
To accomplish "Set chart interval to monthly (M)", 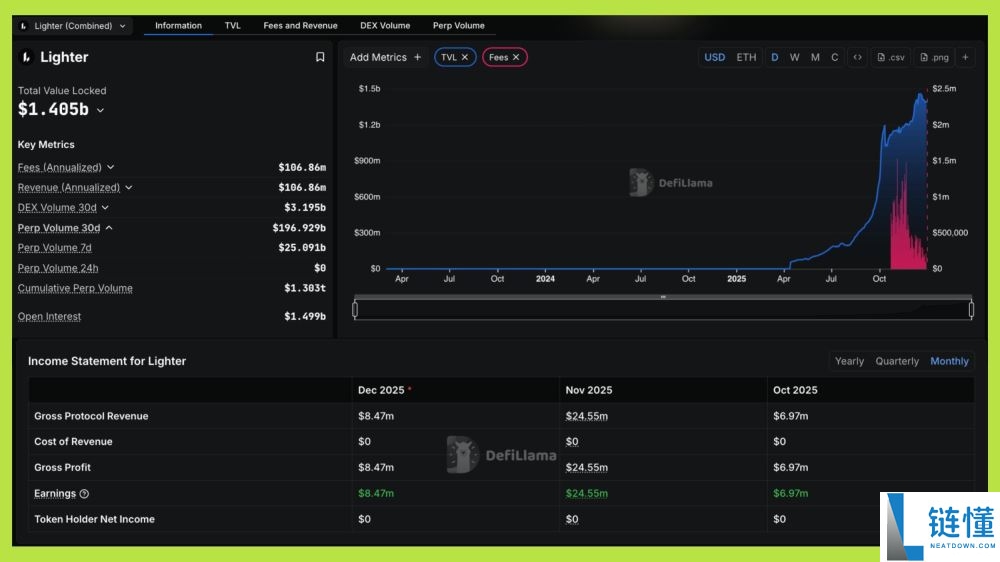I will (x=815, y=57).
